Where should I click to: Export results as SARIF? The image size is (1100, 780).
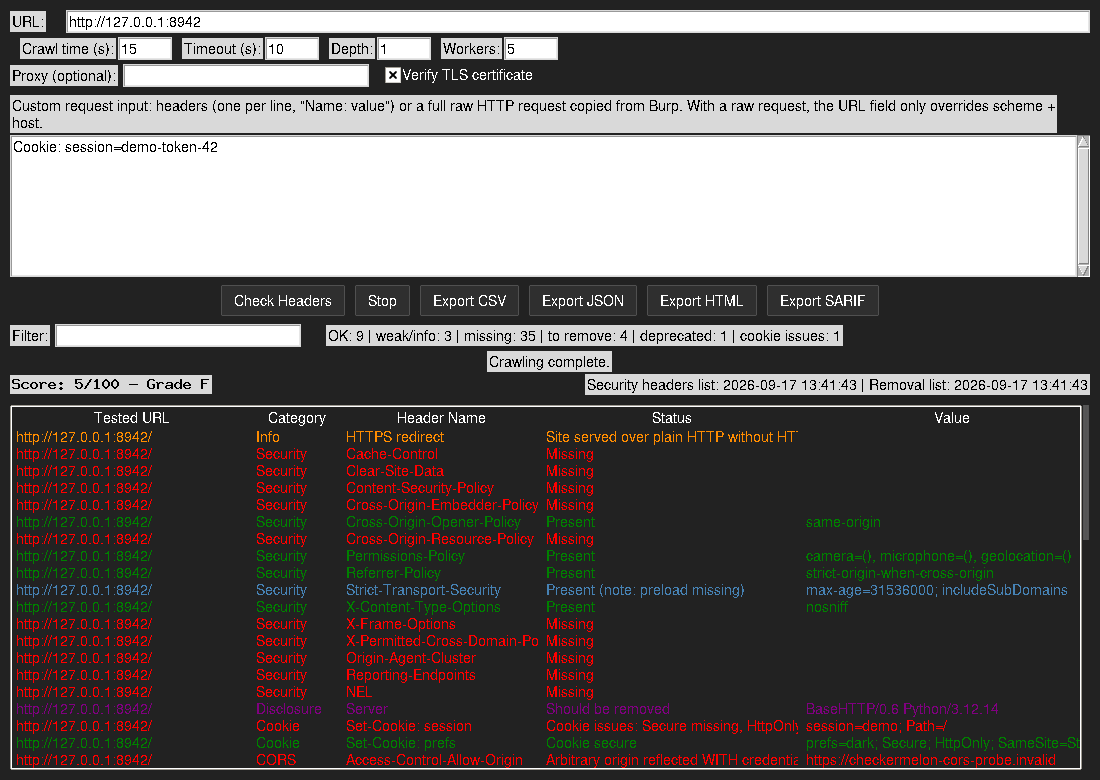823,301
